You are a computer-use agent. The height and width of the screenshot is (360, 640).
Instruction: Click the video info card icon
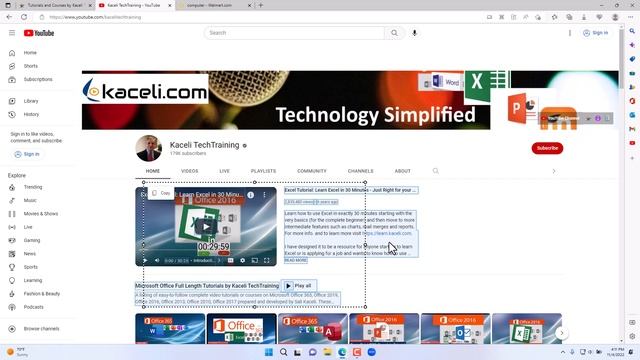click(251, 195)
